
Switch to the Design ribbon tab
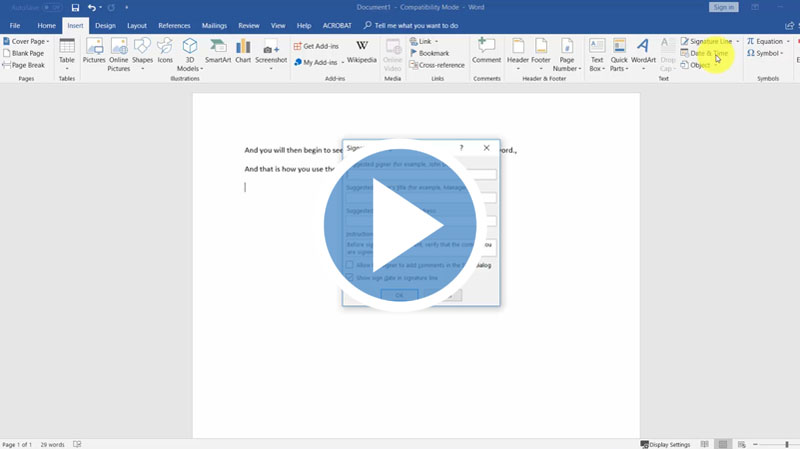(x=105, y=25)
